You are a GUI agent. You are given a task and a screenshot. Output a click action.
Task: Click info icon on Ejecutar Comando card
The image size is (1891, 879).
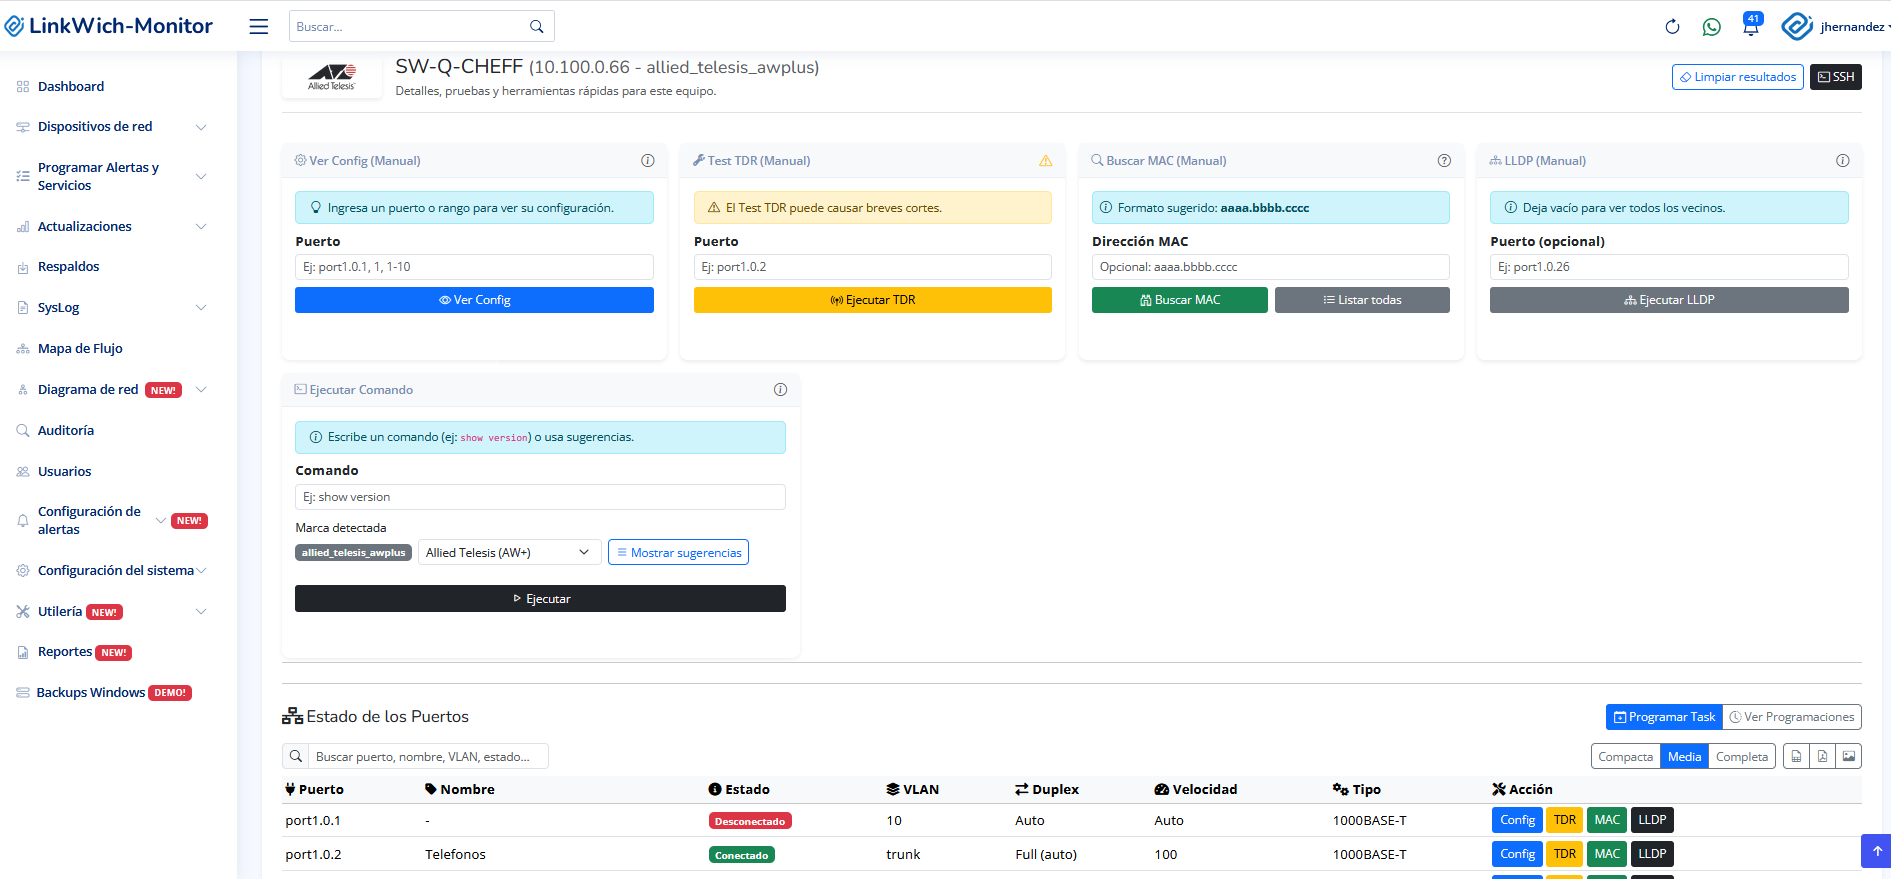(780, 390)
